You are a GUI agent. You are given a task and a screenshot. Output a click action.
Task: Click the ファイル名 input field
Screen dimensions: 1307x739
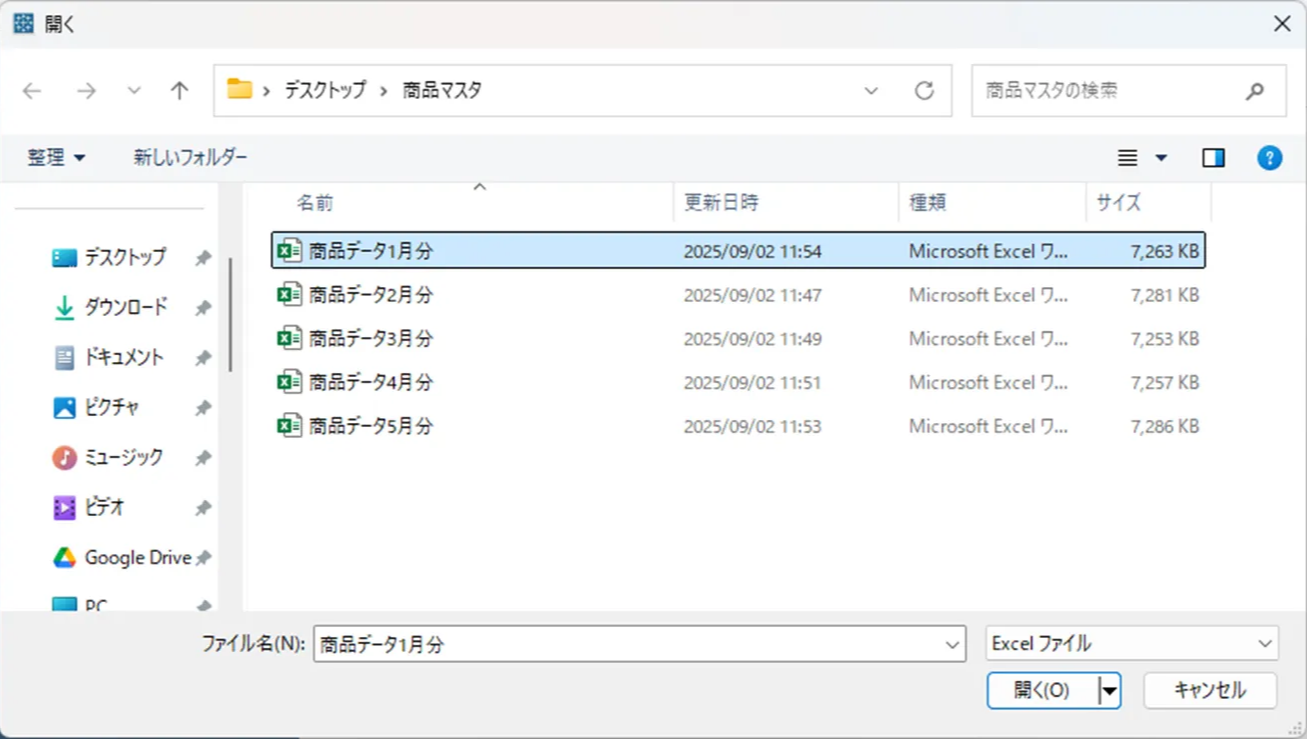pos(628,645)
